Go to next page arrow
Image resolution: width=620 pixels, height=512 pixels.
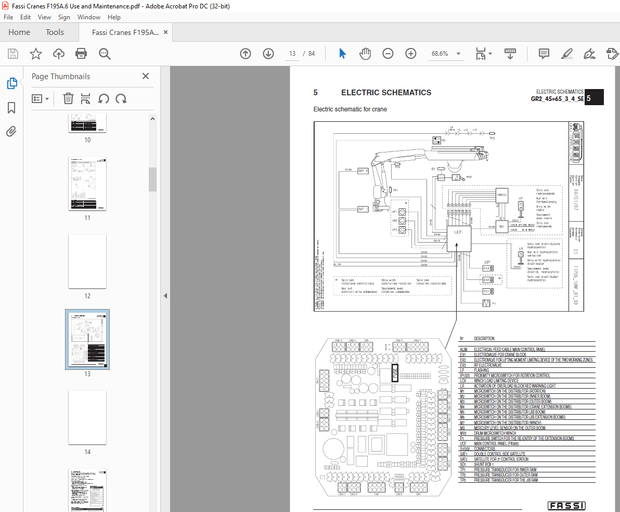268,54
